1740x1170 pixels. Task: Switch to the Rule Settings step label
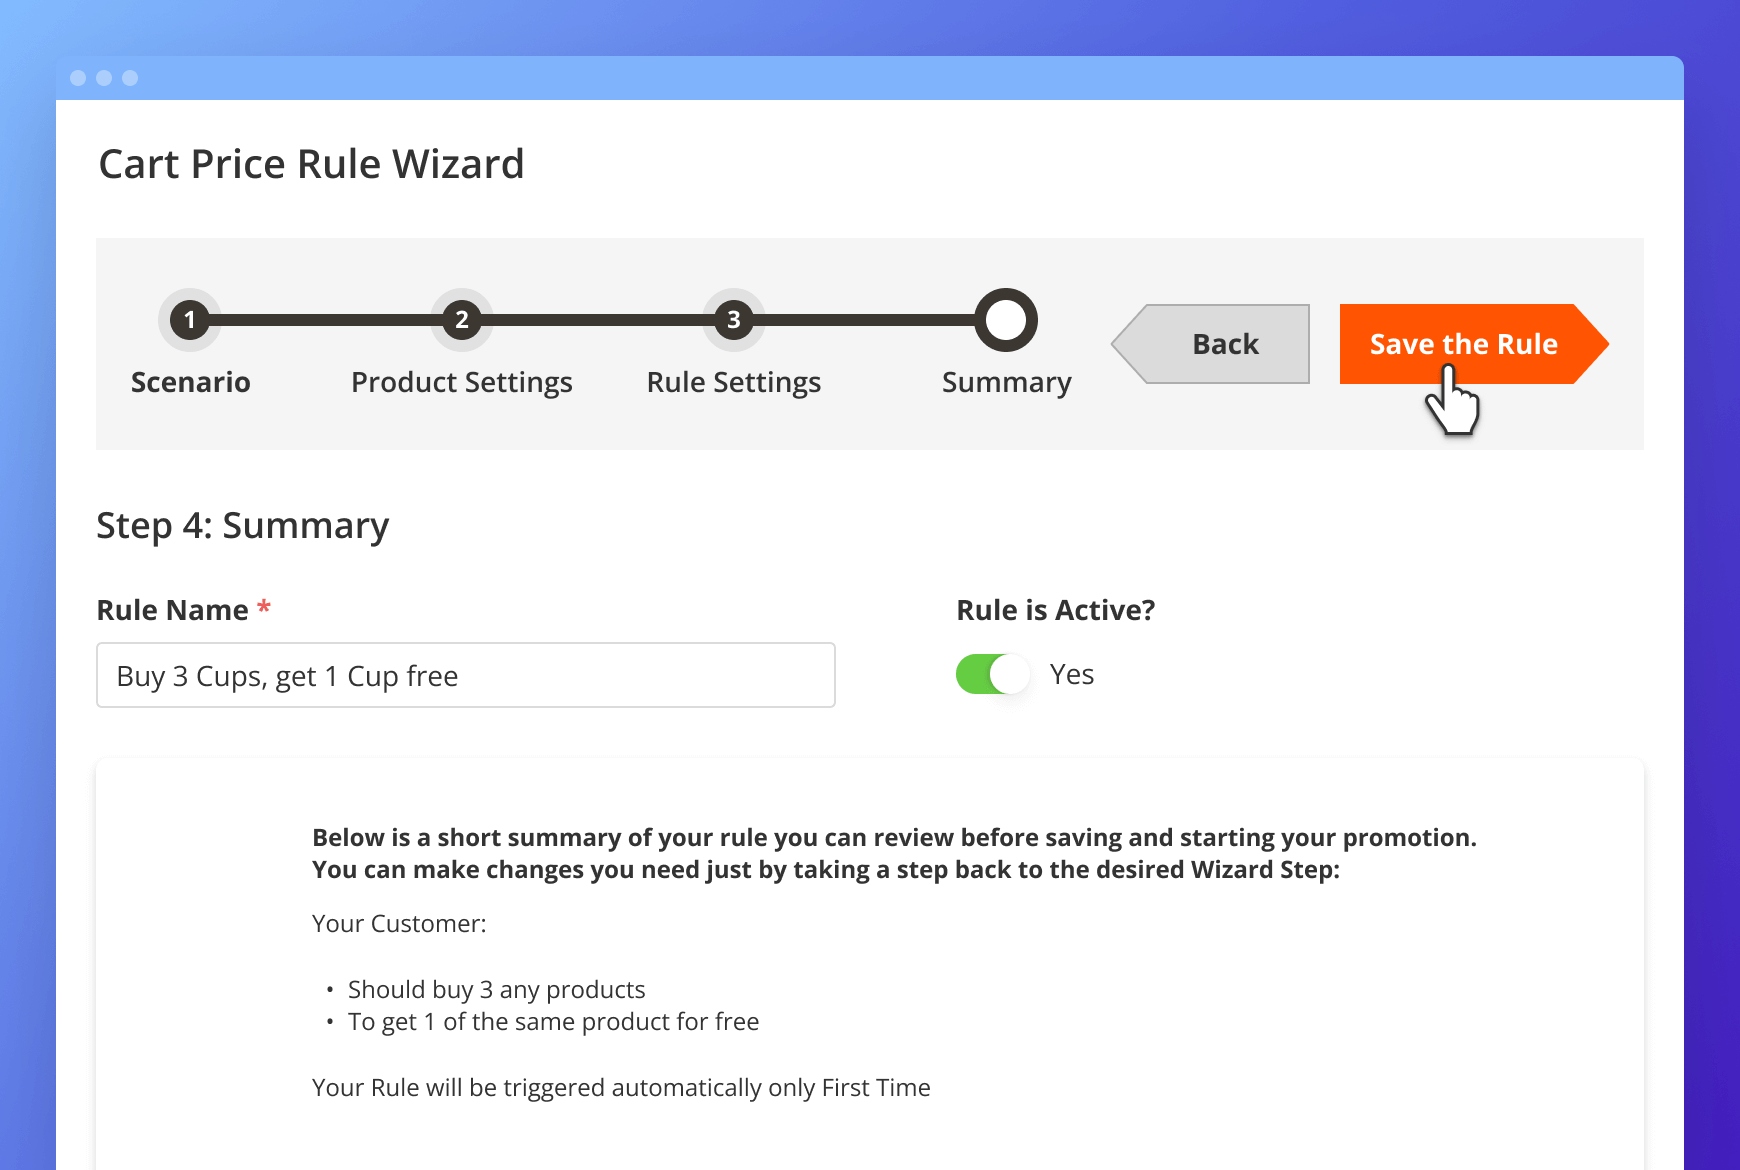pyautogui.click(x=734, y=382)
